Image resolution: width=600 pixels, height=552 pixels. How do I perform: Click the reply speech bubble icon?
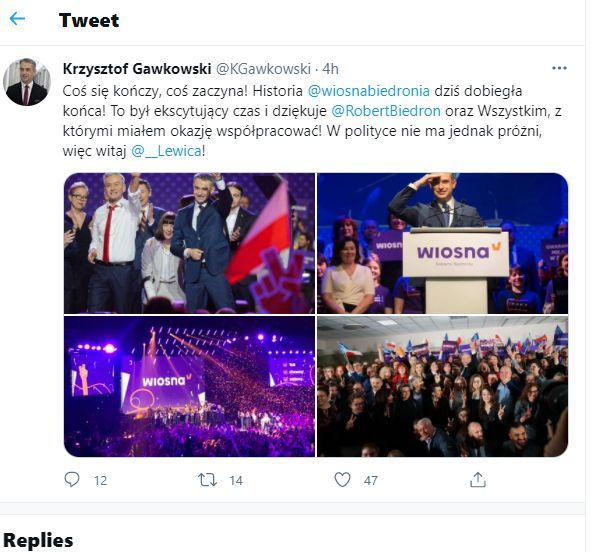(x=71, y=480)
